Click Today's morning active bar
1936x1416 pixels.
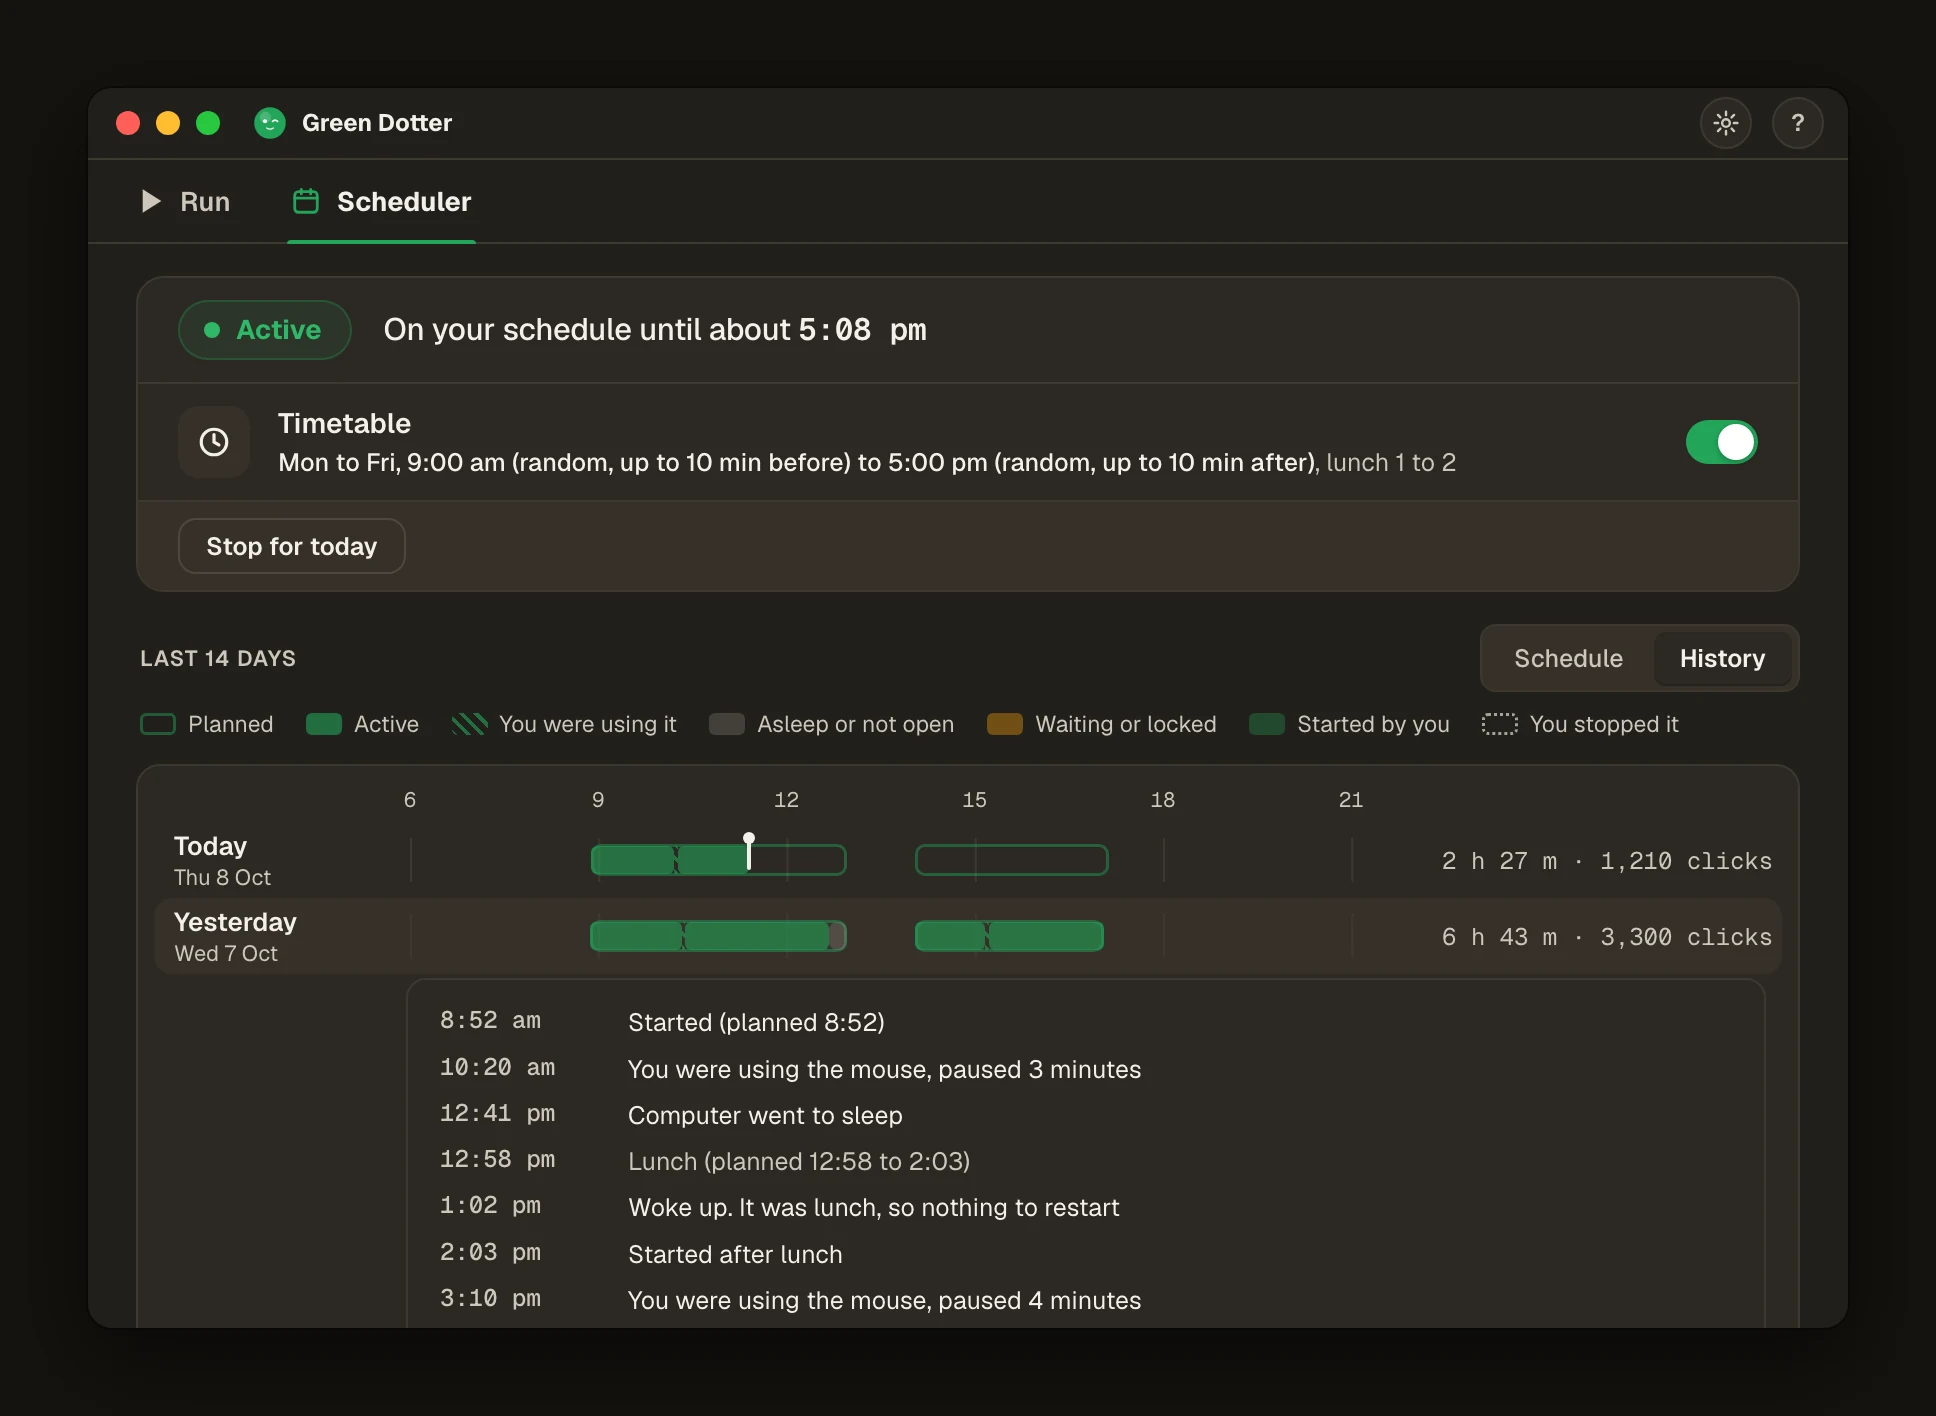coord(669,860)
